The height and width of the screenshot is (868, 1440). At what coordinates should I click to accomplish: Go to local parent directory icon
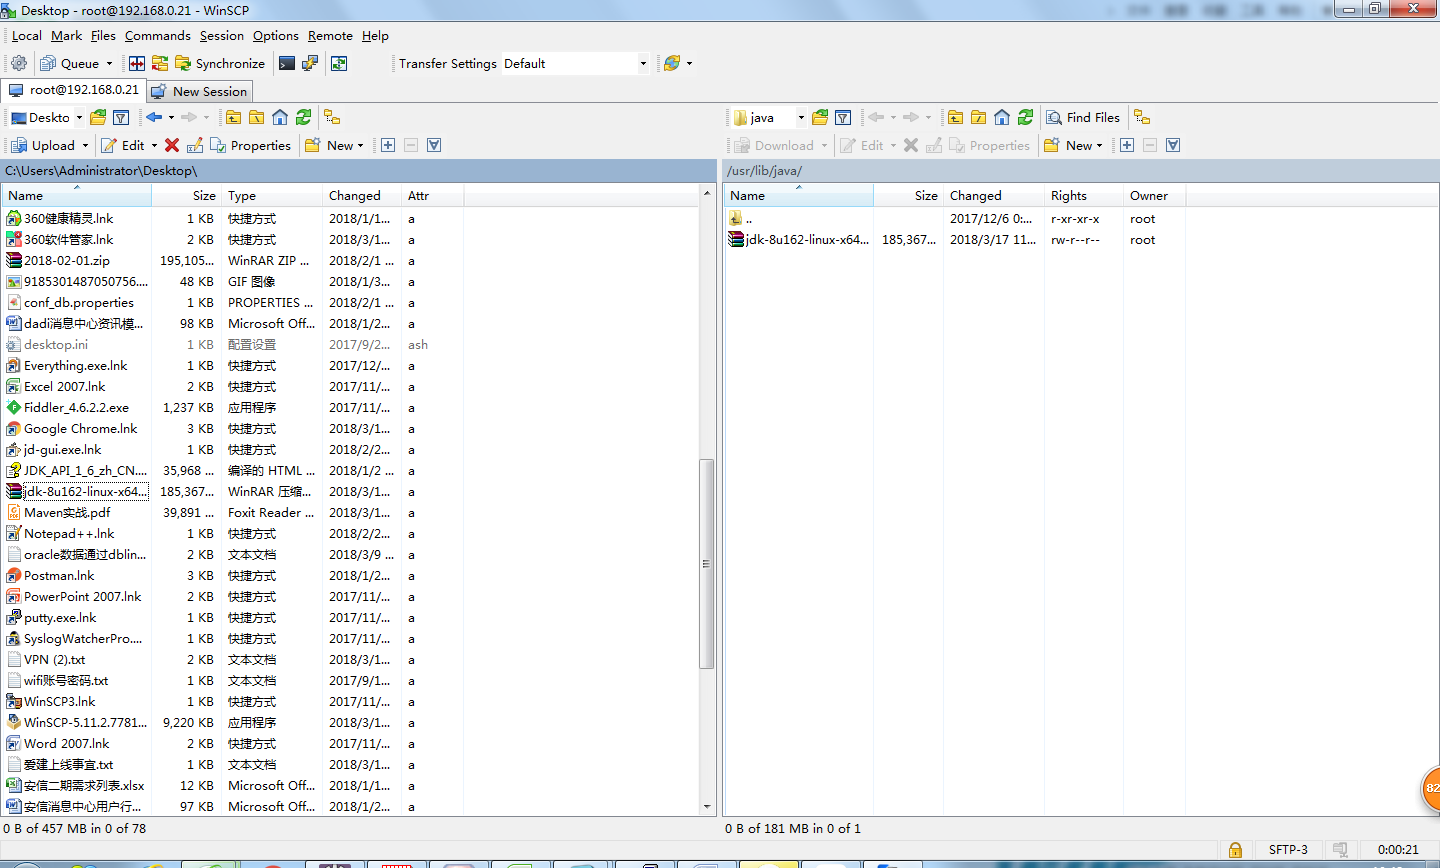(x=233, y=117)
